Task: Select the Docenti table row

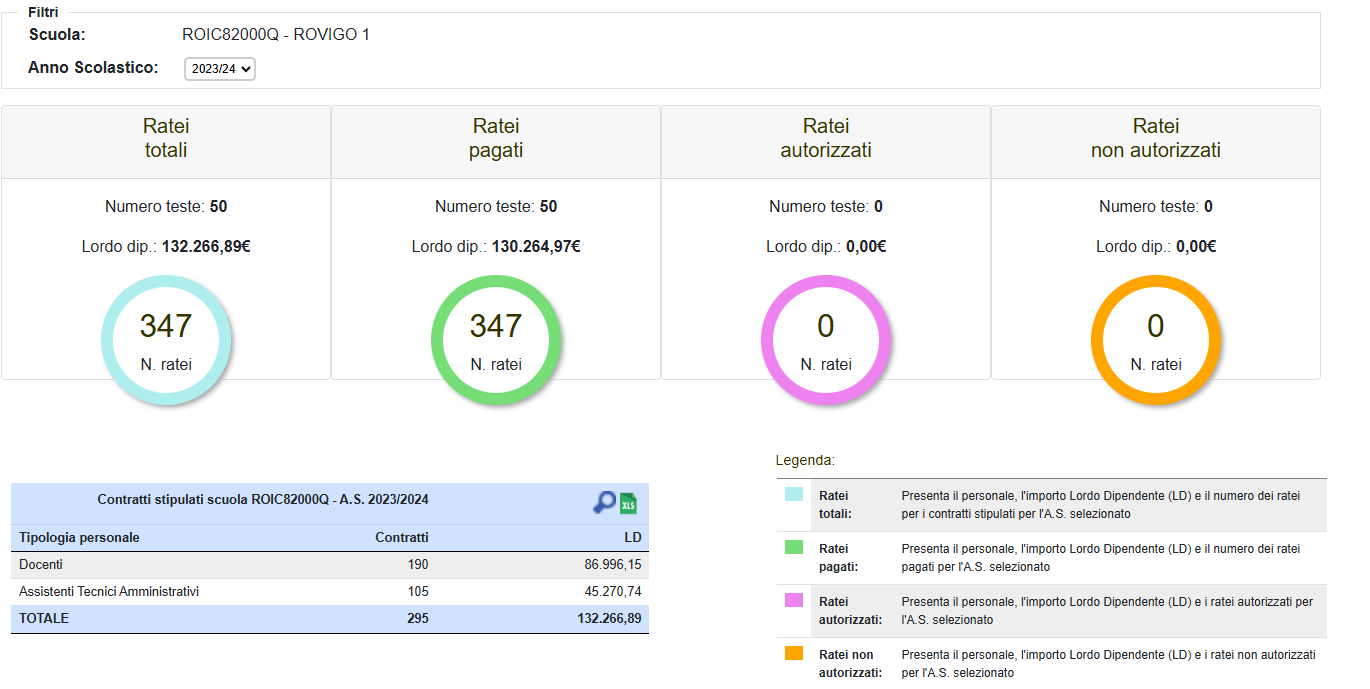Action: (330, 565)
